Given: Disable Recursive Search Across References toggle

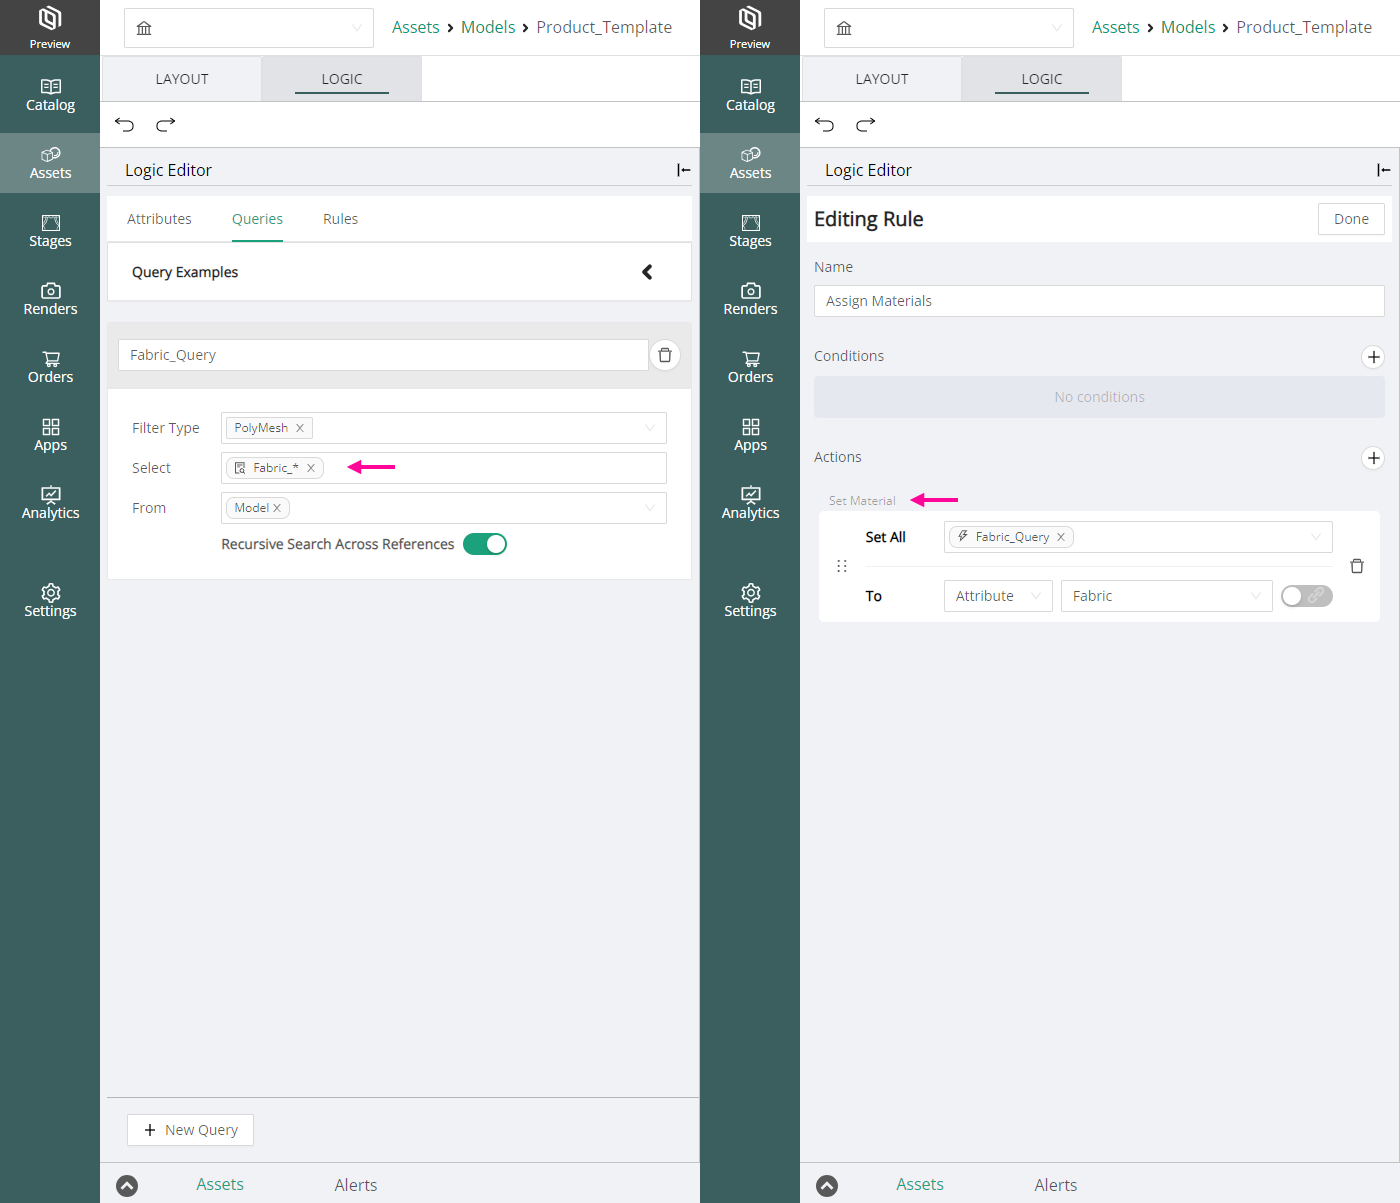Looking at the screenshot, I should (485, 544).
